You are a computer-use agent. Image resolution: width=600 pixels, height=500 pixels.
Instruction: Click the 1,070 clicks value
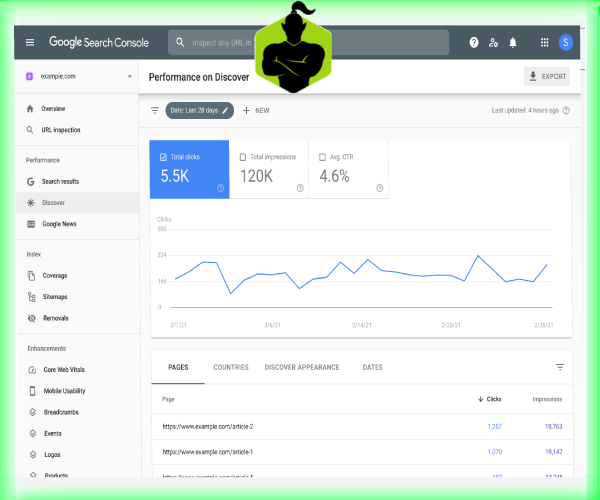[494, 452]
